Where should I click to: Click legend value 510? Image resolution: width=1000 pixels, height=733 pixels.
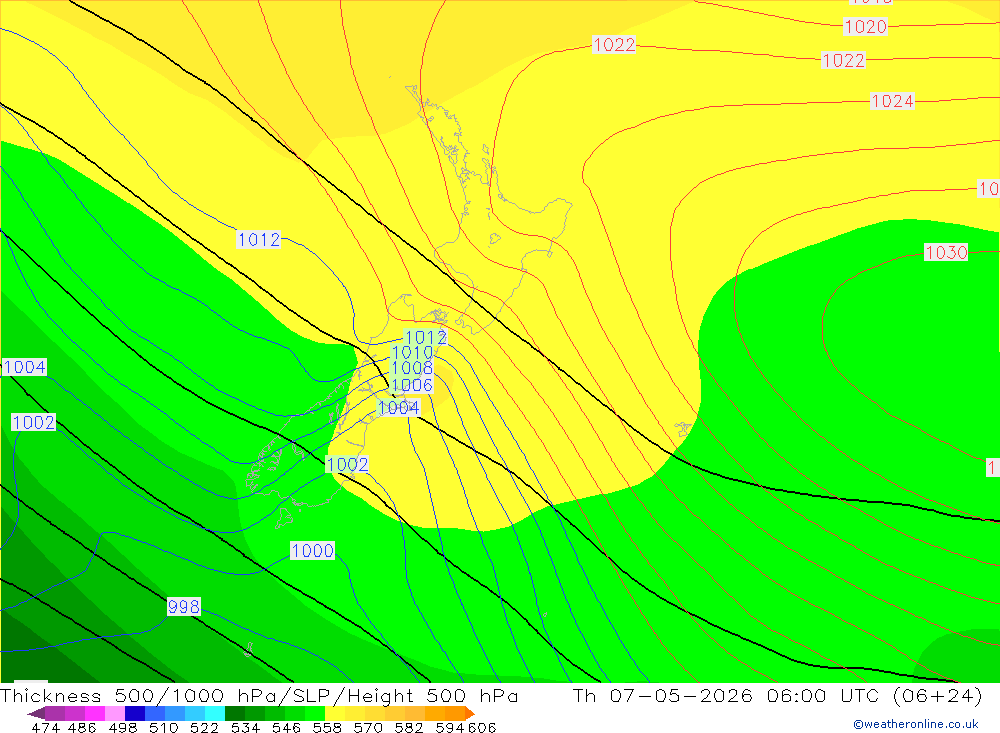tap(163, 727)
